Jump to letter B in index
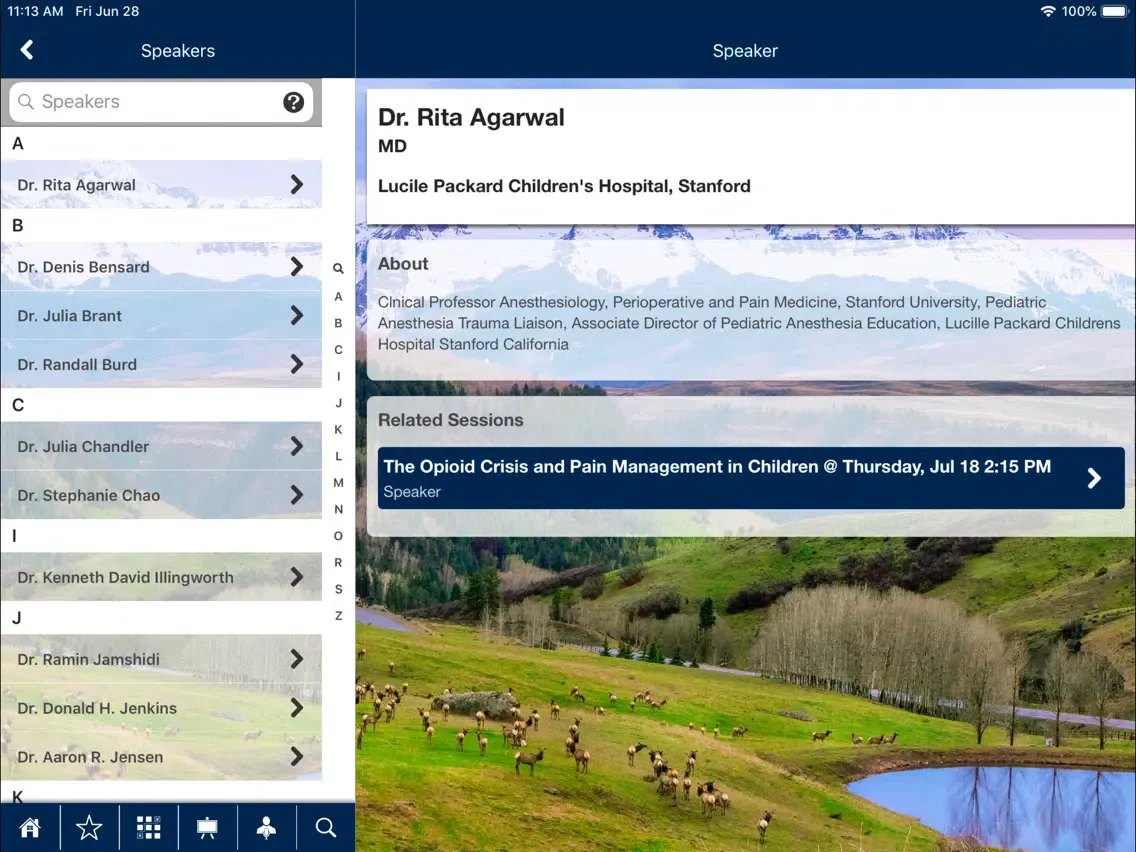This screenshot has width=1136, height=852. (338, 323)
